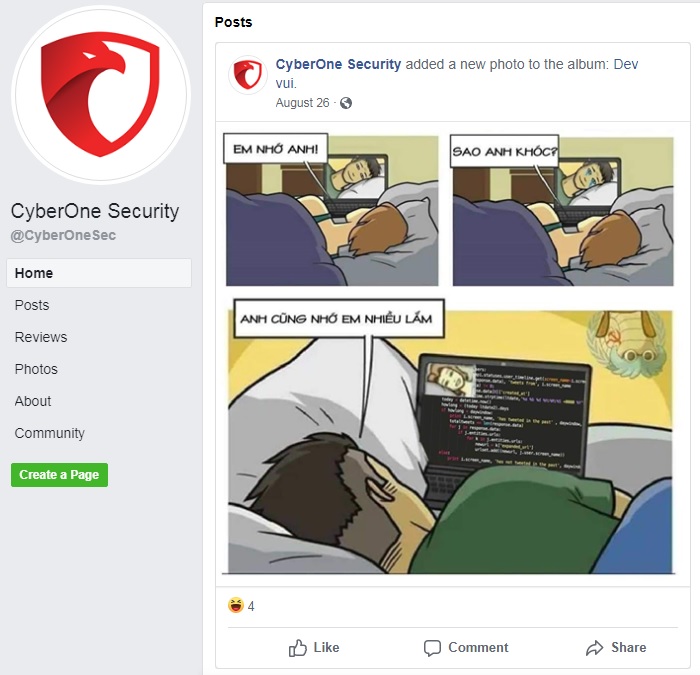Open the Photos section in sidebar
Viewport: 700px width, 675px height.
[36, 369]
